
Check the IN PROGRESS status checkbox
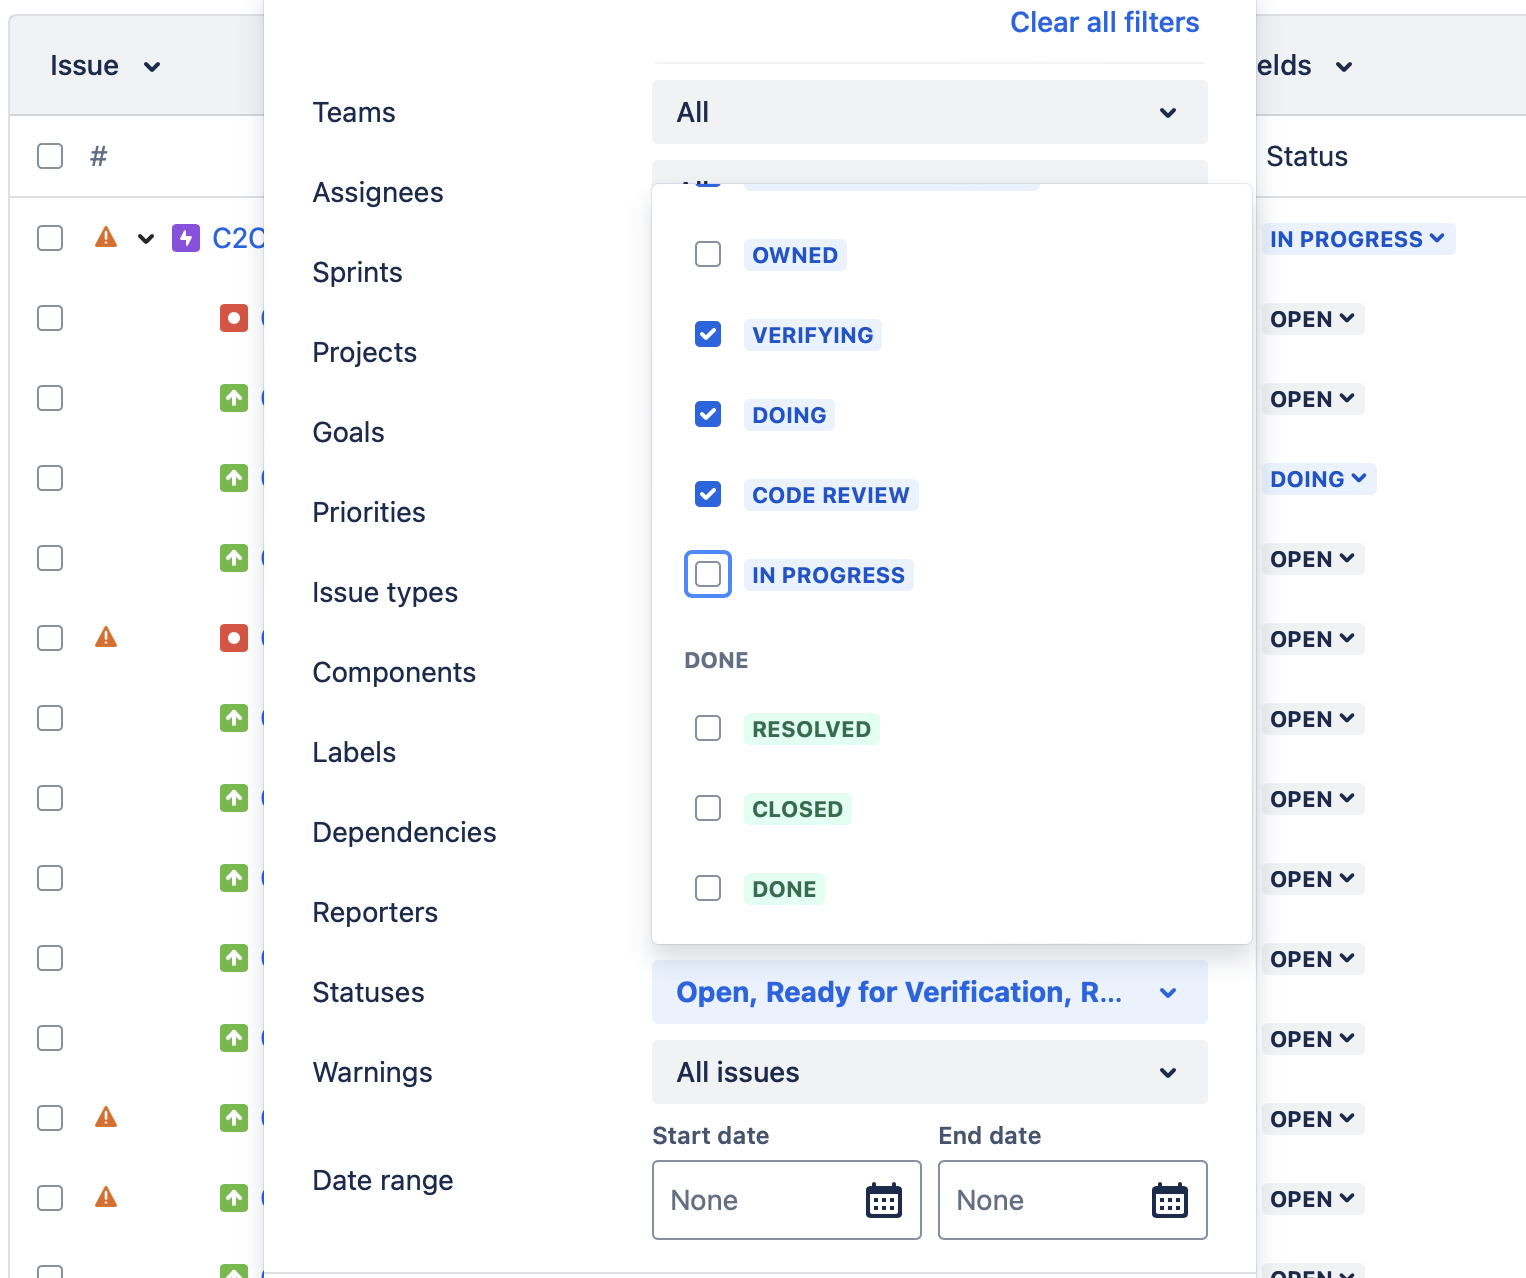pos(708,574)
